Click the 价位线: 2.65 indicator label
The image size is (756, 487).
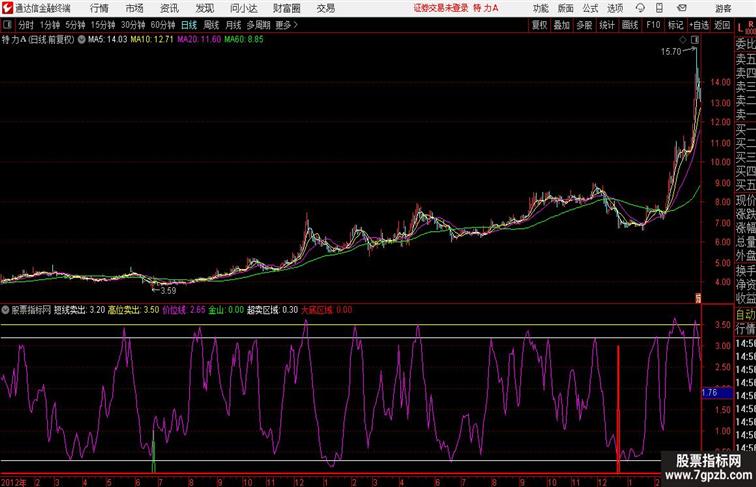click(184, 310)
